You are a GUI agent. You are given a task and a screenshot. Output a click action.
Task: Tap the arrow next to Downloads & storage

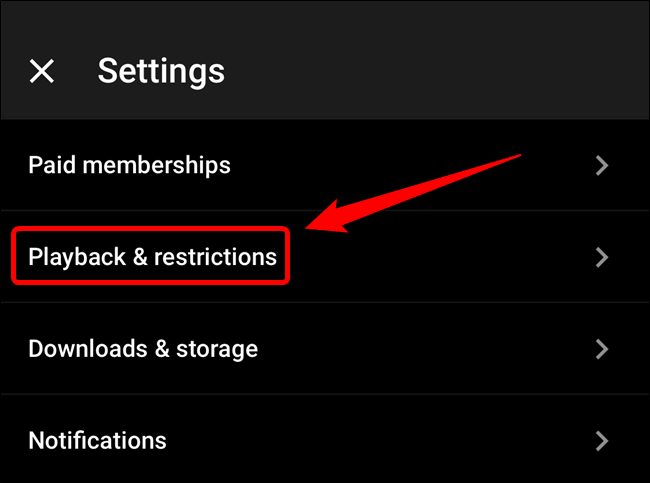coord(601,349)
